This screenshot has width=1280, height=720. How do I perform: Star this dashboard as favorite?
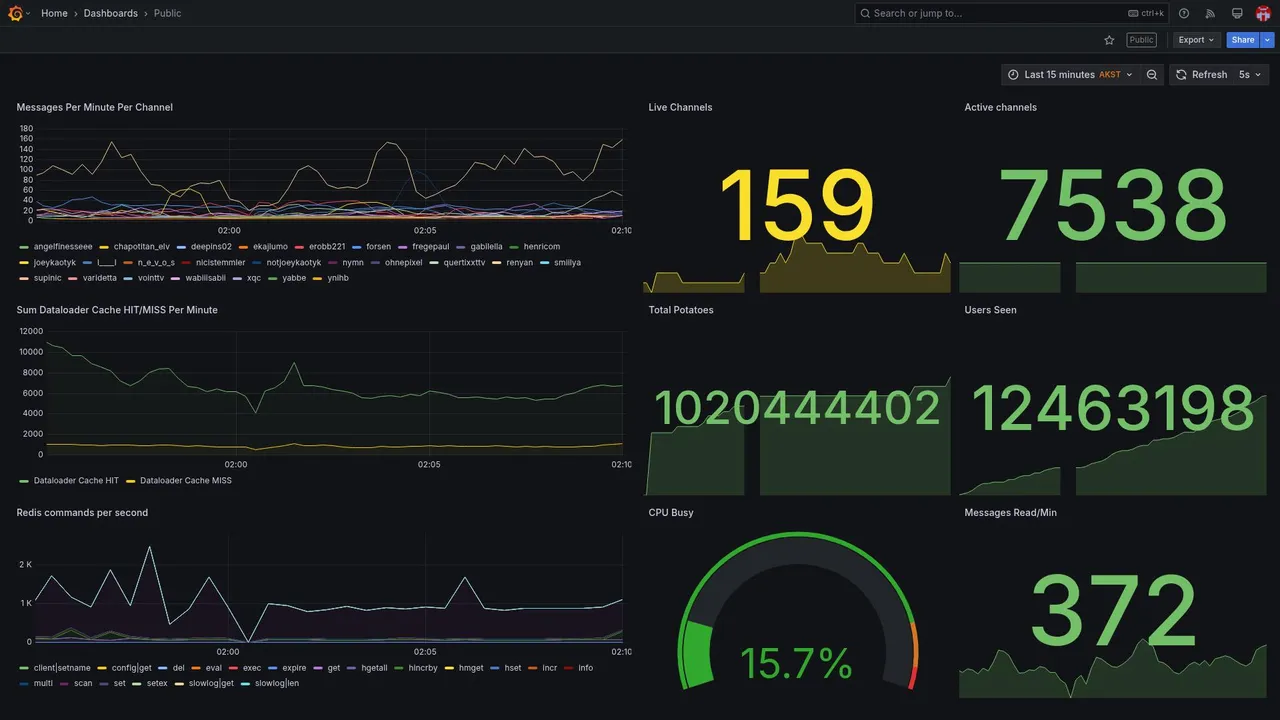click(x=1109, y=40)
